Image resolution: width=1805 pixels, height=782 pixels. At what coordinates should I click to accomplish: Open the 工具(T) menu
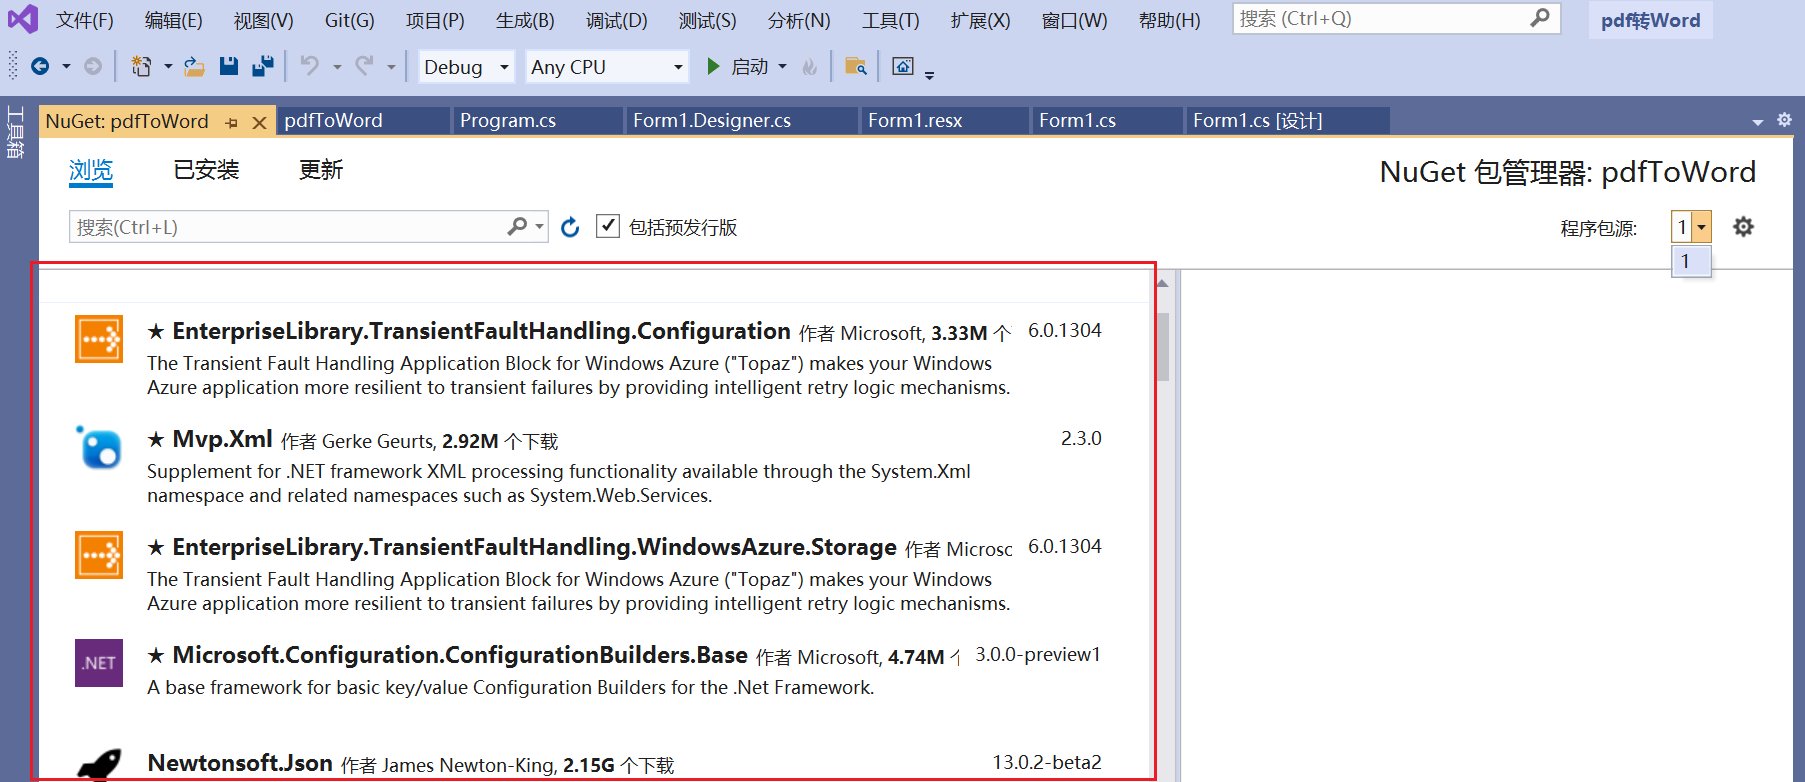tap(891, 20)
